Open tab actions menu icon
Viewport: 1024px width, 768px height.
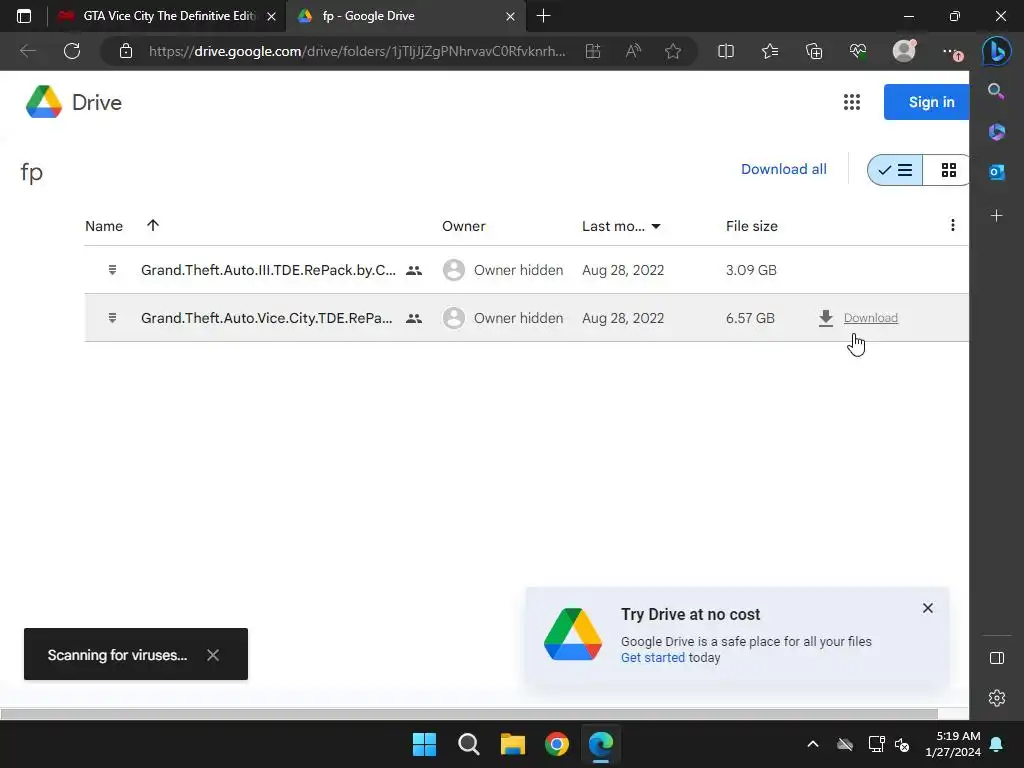click(24, 16)
